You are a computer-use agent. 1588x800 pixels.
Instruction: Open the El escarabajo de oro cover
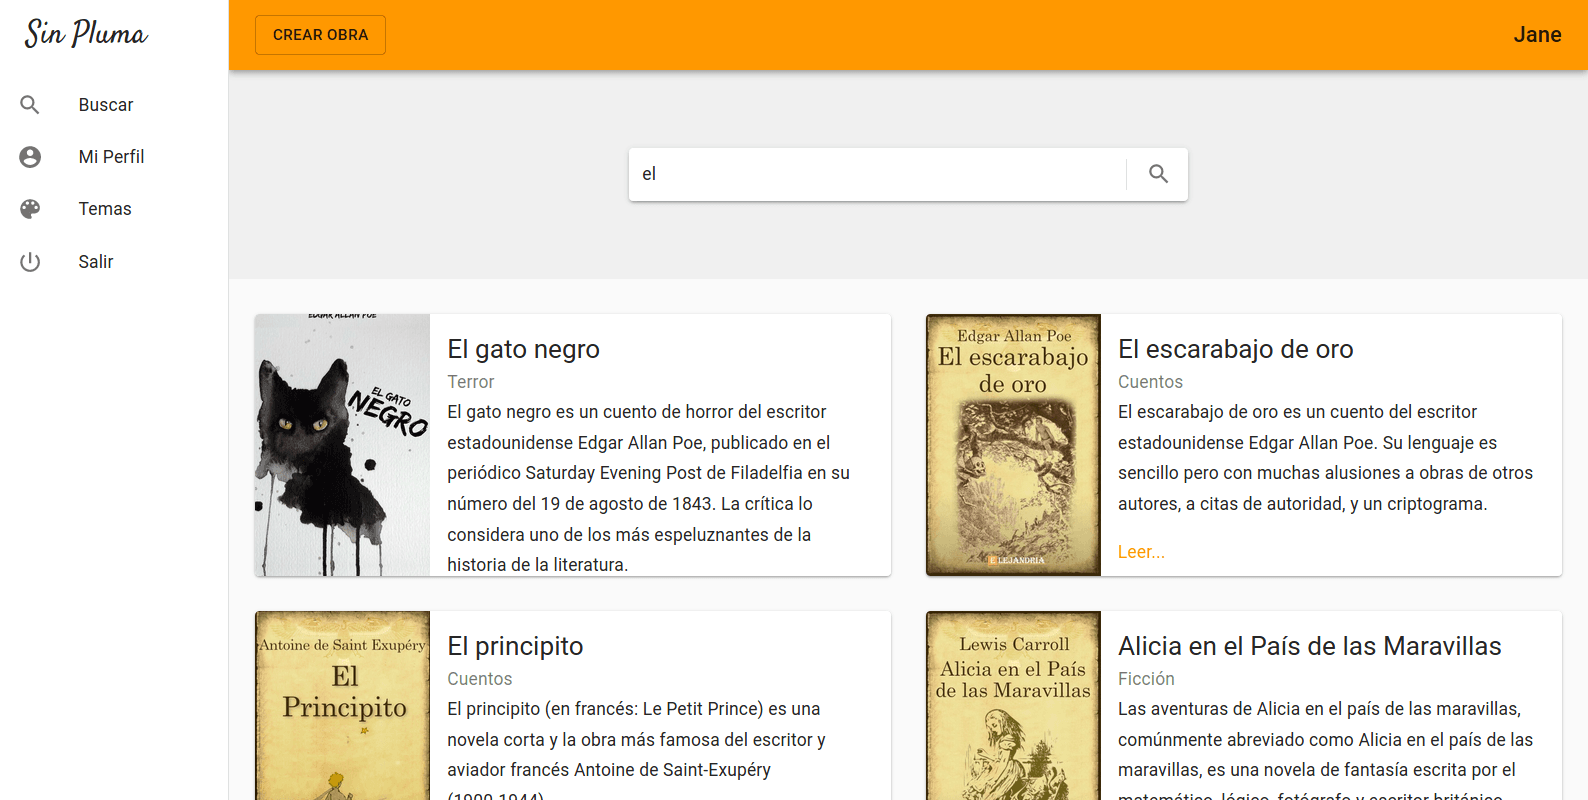(x=1013, y=445)
